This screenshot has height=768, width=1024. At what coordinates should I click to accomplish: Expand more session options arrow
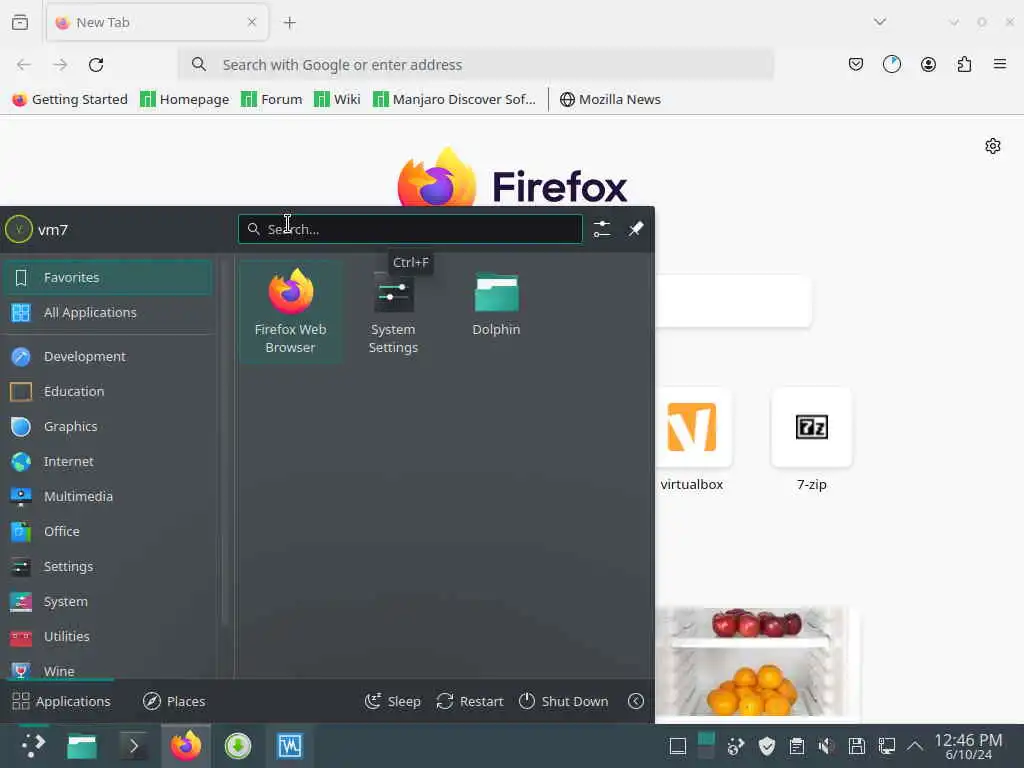635,701
